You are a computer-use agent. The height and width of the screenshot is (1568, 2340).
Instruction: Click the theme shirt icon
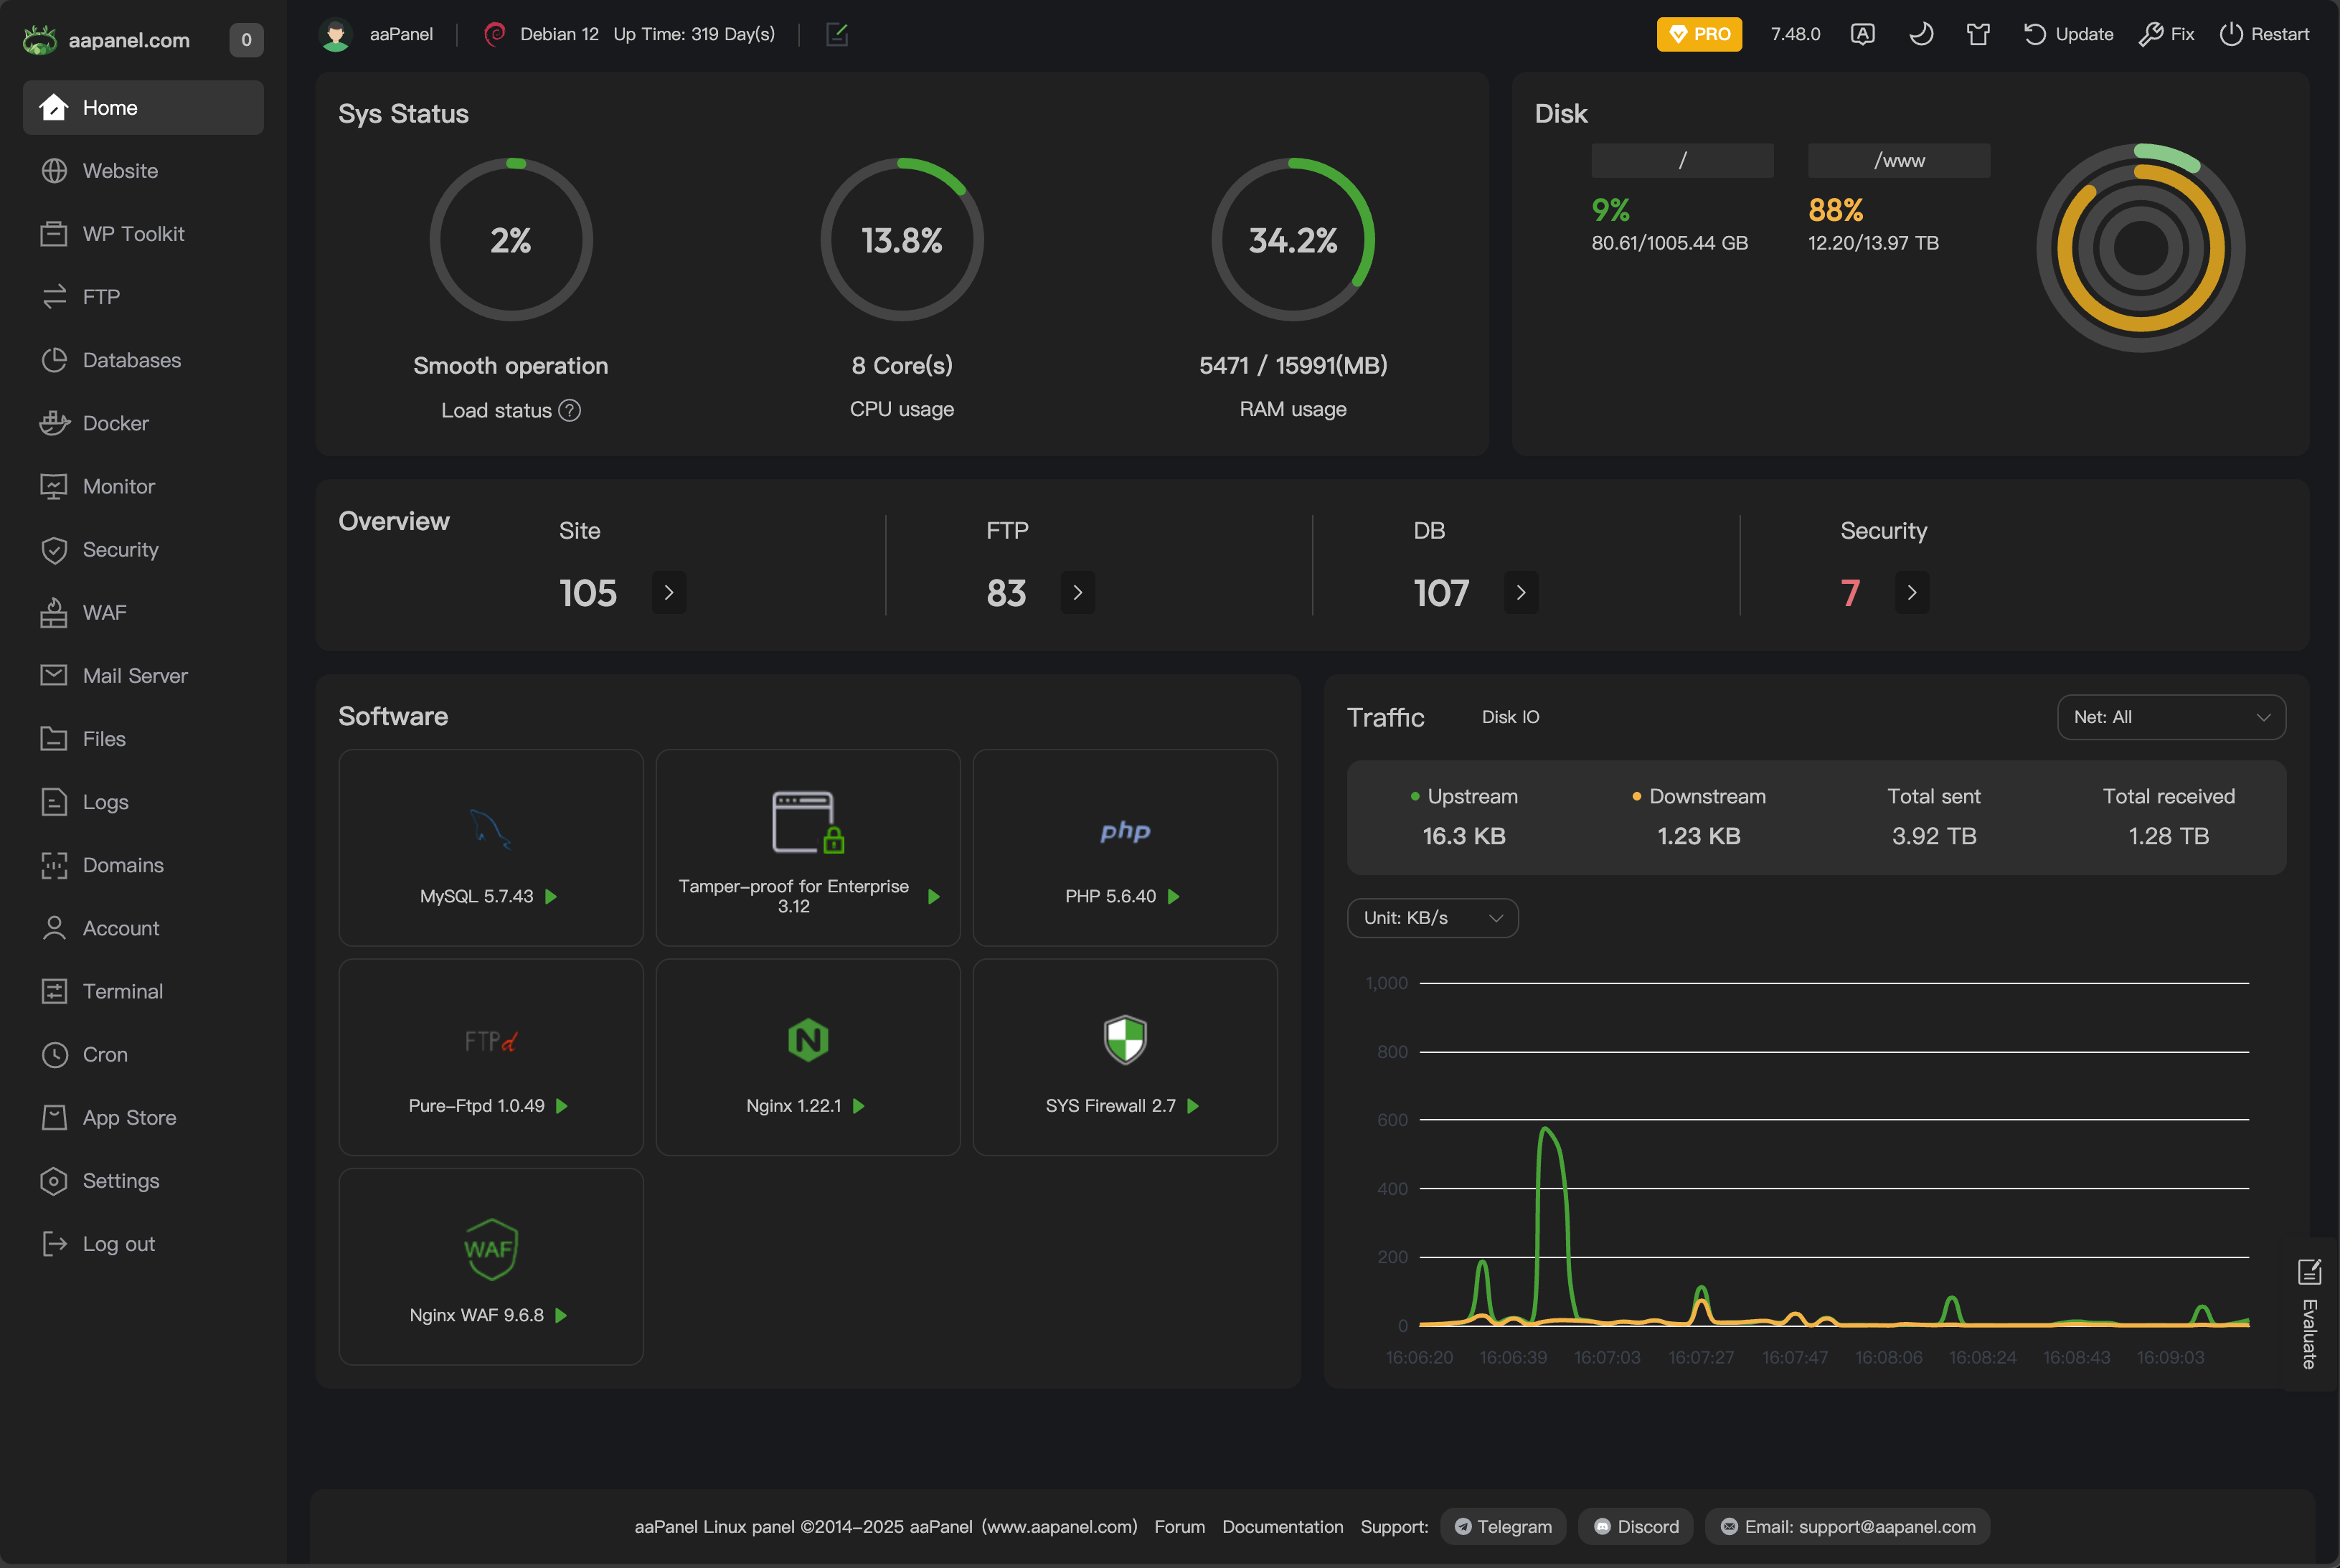tap(1977, 34)
